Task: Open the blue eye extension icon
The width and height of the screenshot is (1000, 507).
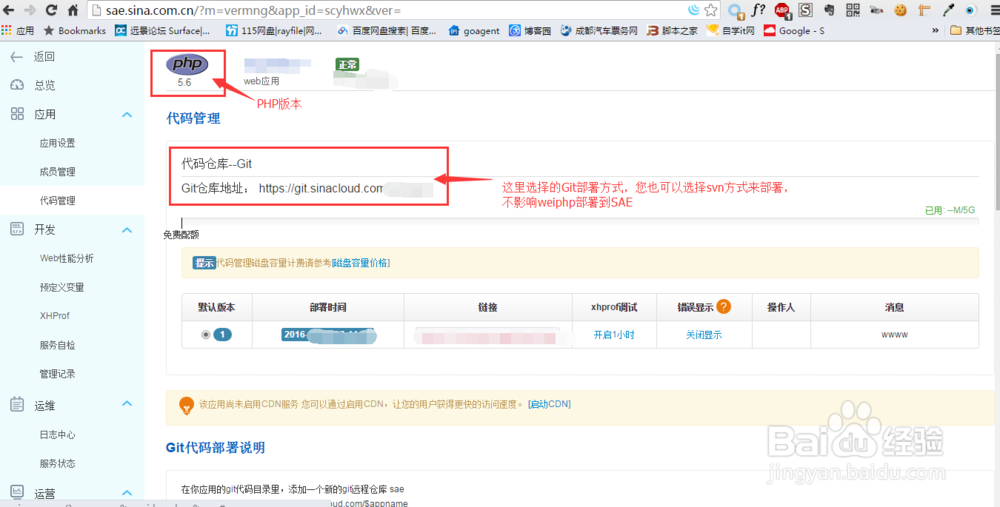Action: 971,10
